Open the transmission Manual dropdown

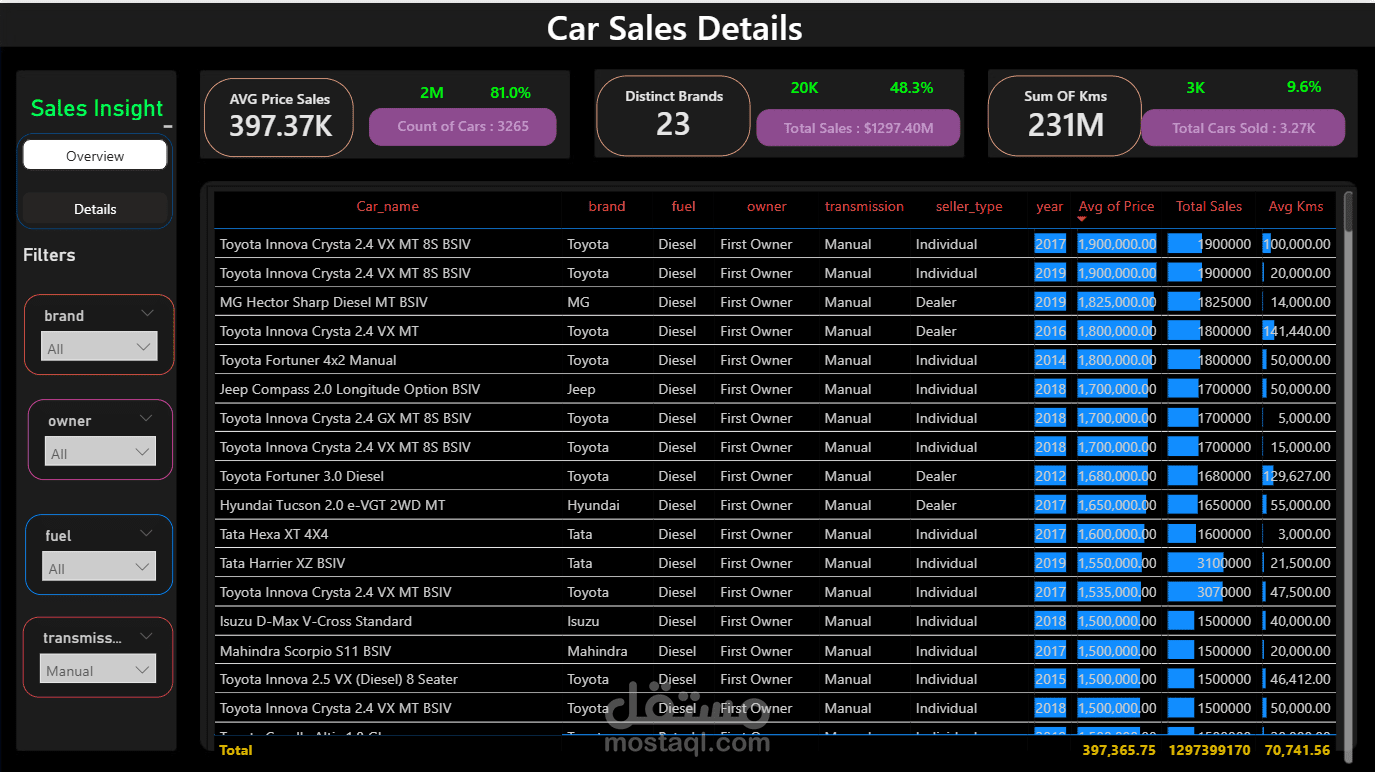[99, 670]
